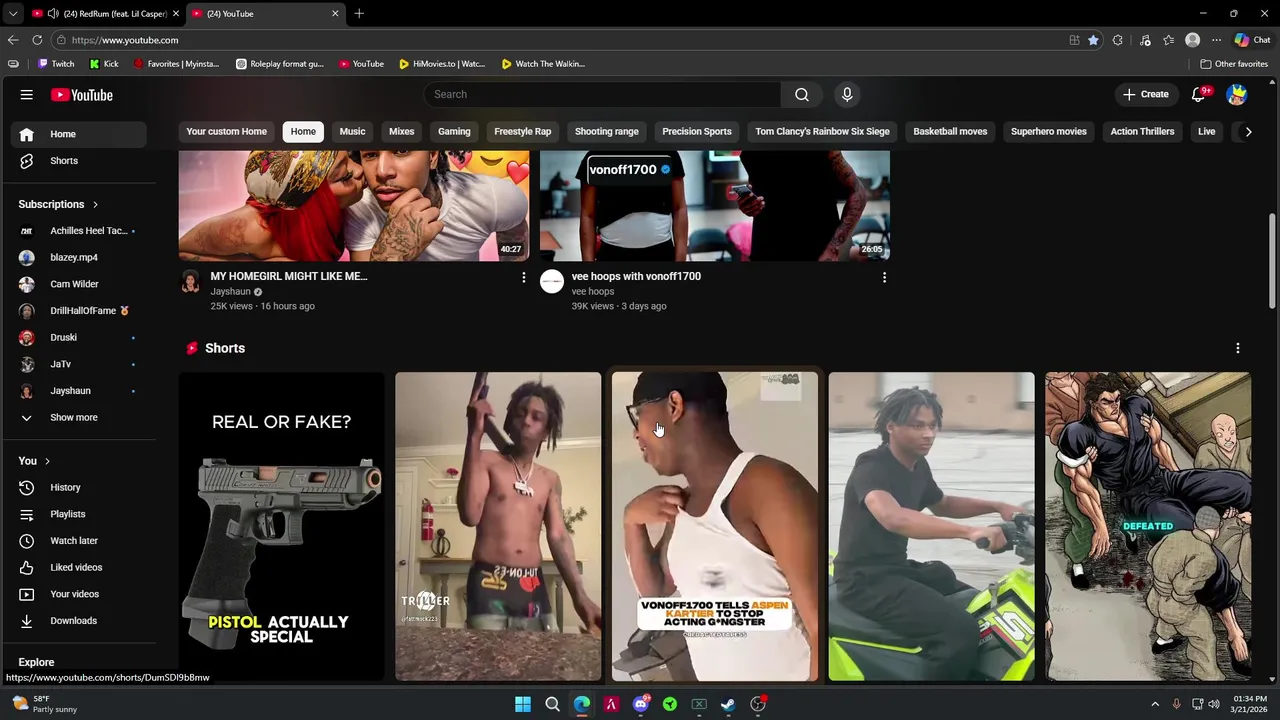Image resolution: width=1280 pixels, height=720 pixels.
Task: Open blazey.mp4 channel
Action: (x=77, y=257)
